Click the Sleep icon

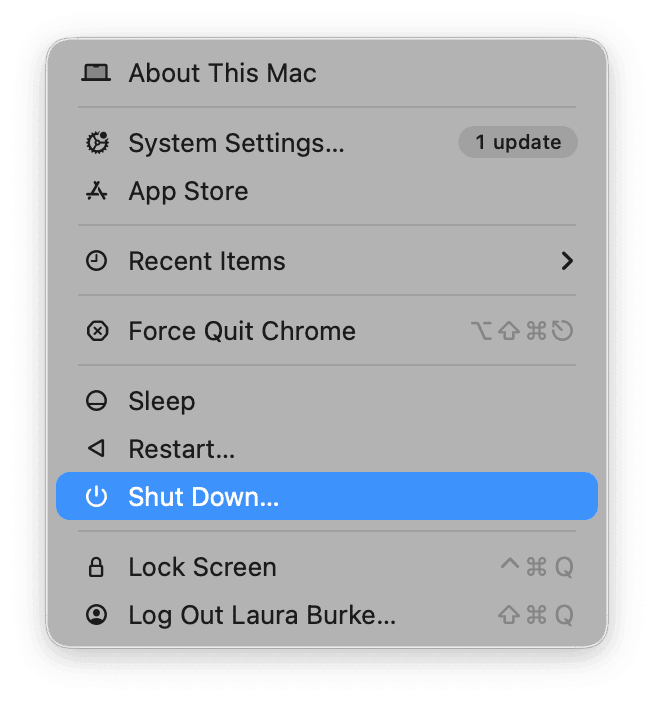pos(96,401)
